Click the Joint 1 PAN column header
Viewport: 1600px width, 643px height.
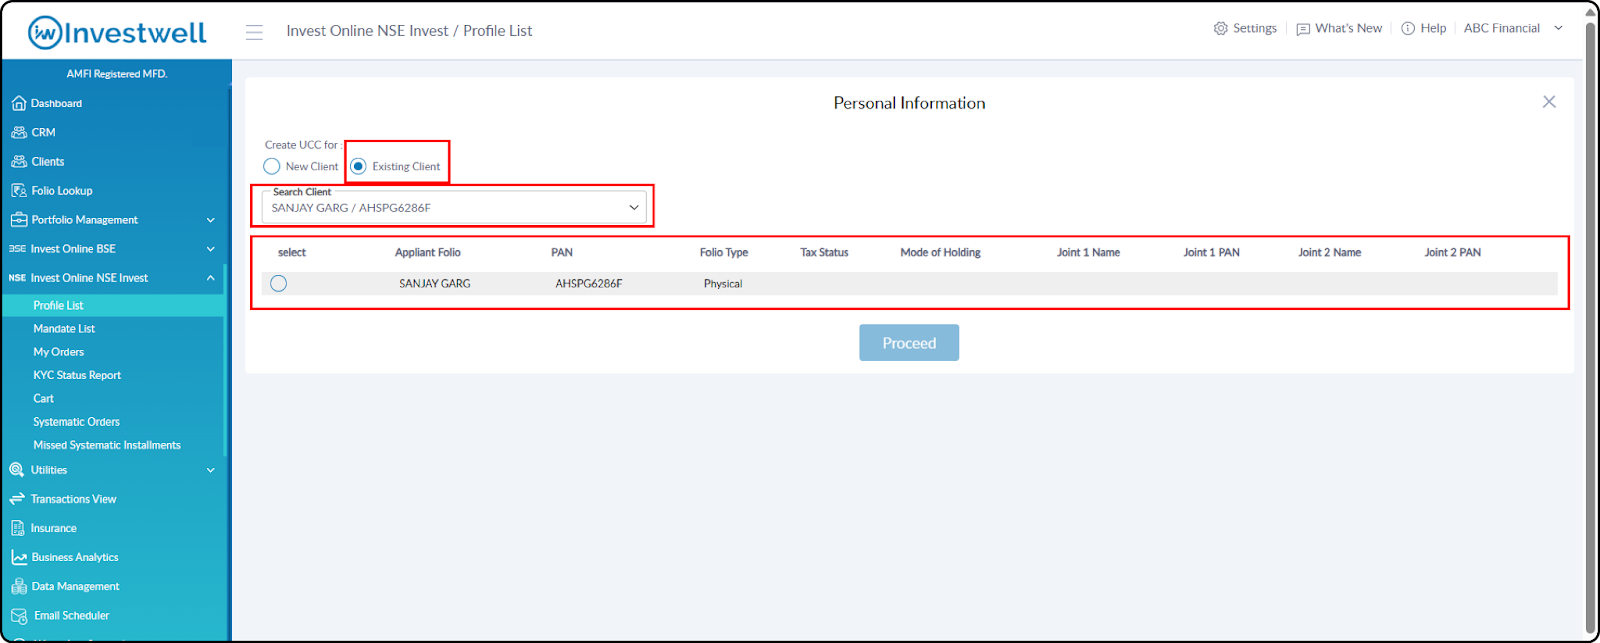[1211, 252]
